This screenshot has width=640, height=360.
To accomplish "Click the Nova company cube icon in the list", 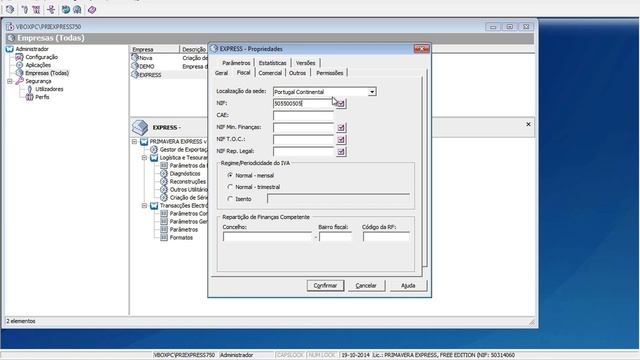I will (x=135, y=58).
